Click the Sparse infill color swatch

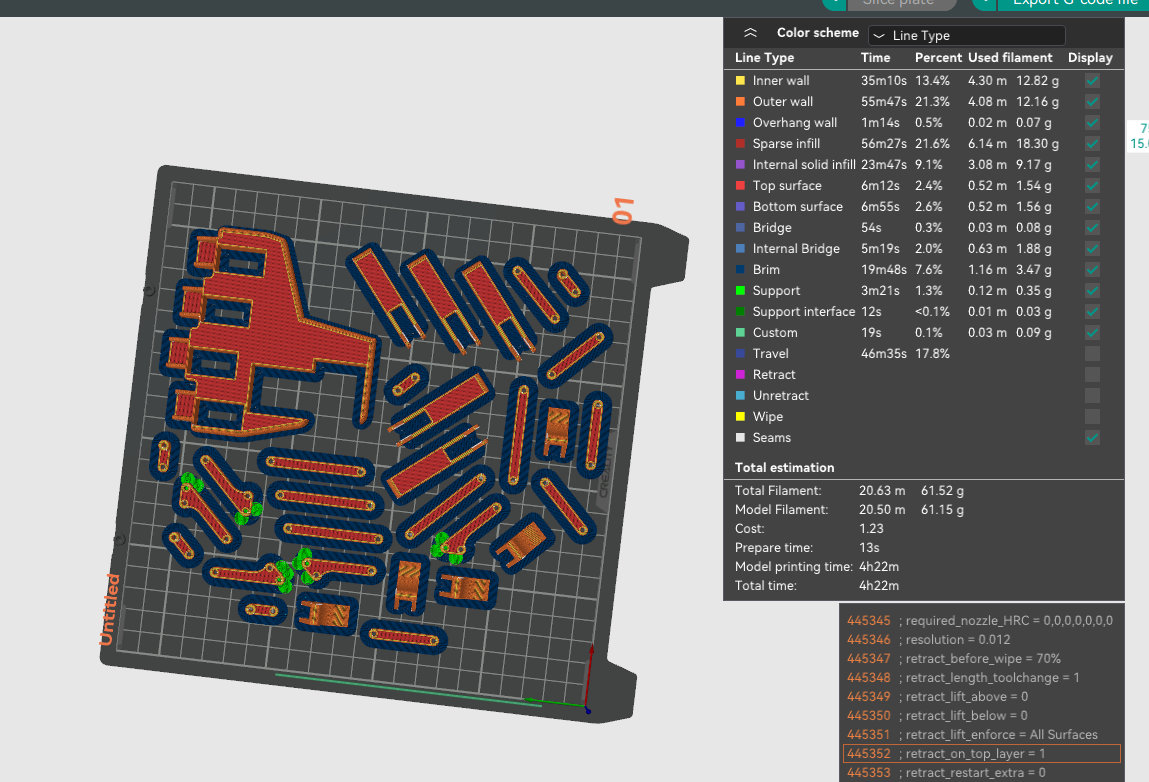click(x=740, y=144)
